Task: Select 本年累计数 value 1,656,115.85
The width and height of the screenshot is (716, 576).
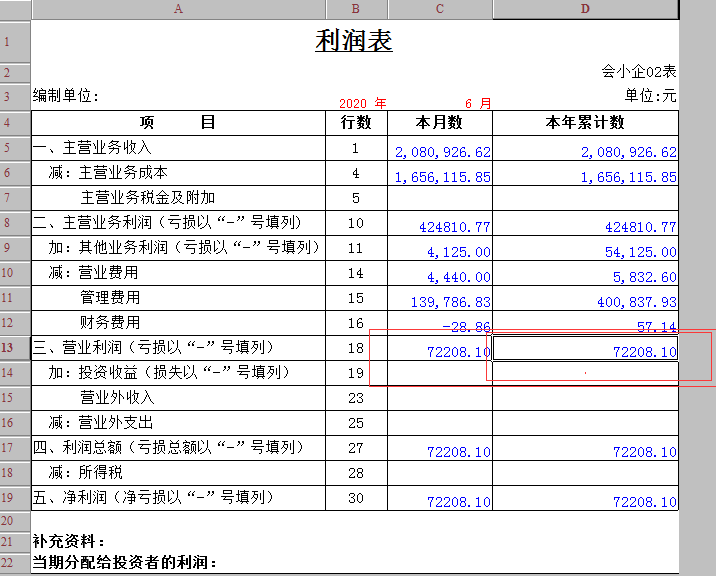Action: 585,173
